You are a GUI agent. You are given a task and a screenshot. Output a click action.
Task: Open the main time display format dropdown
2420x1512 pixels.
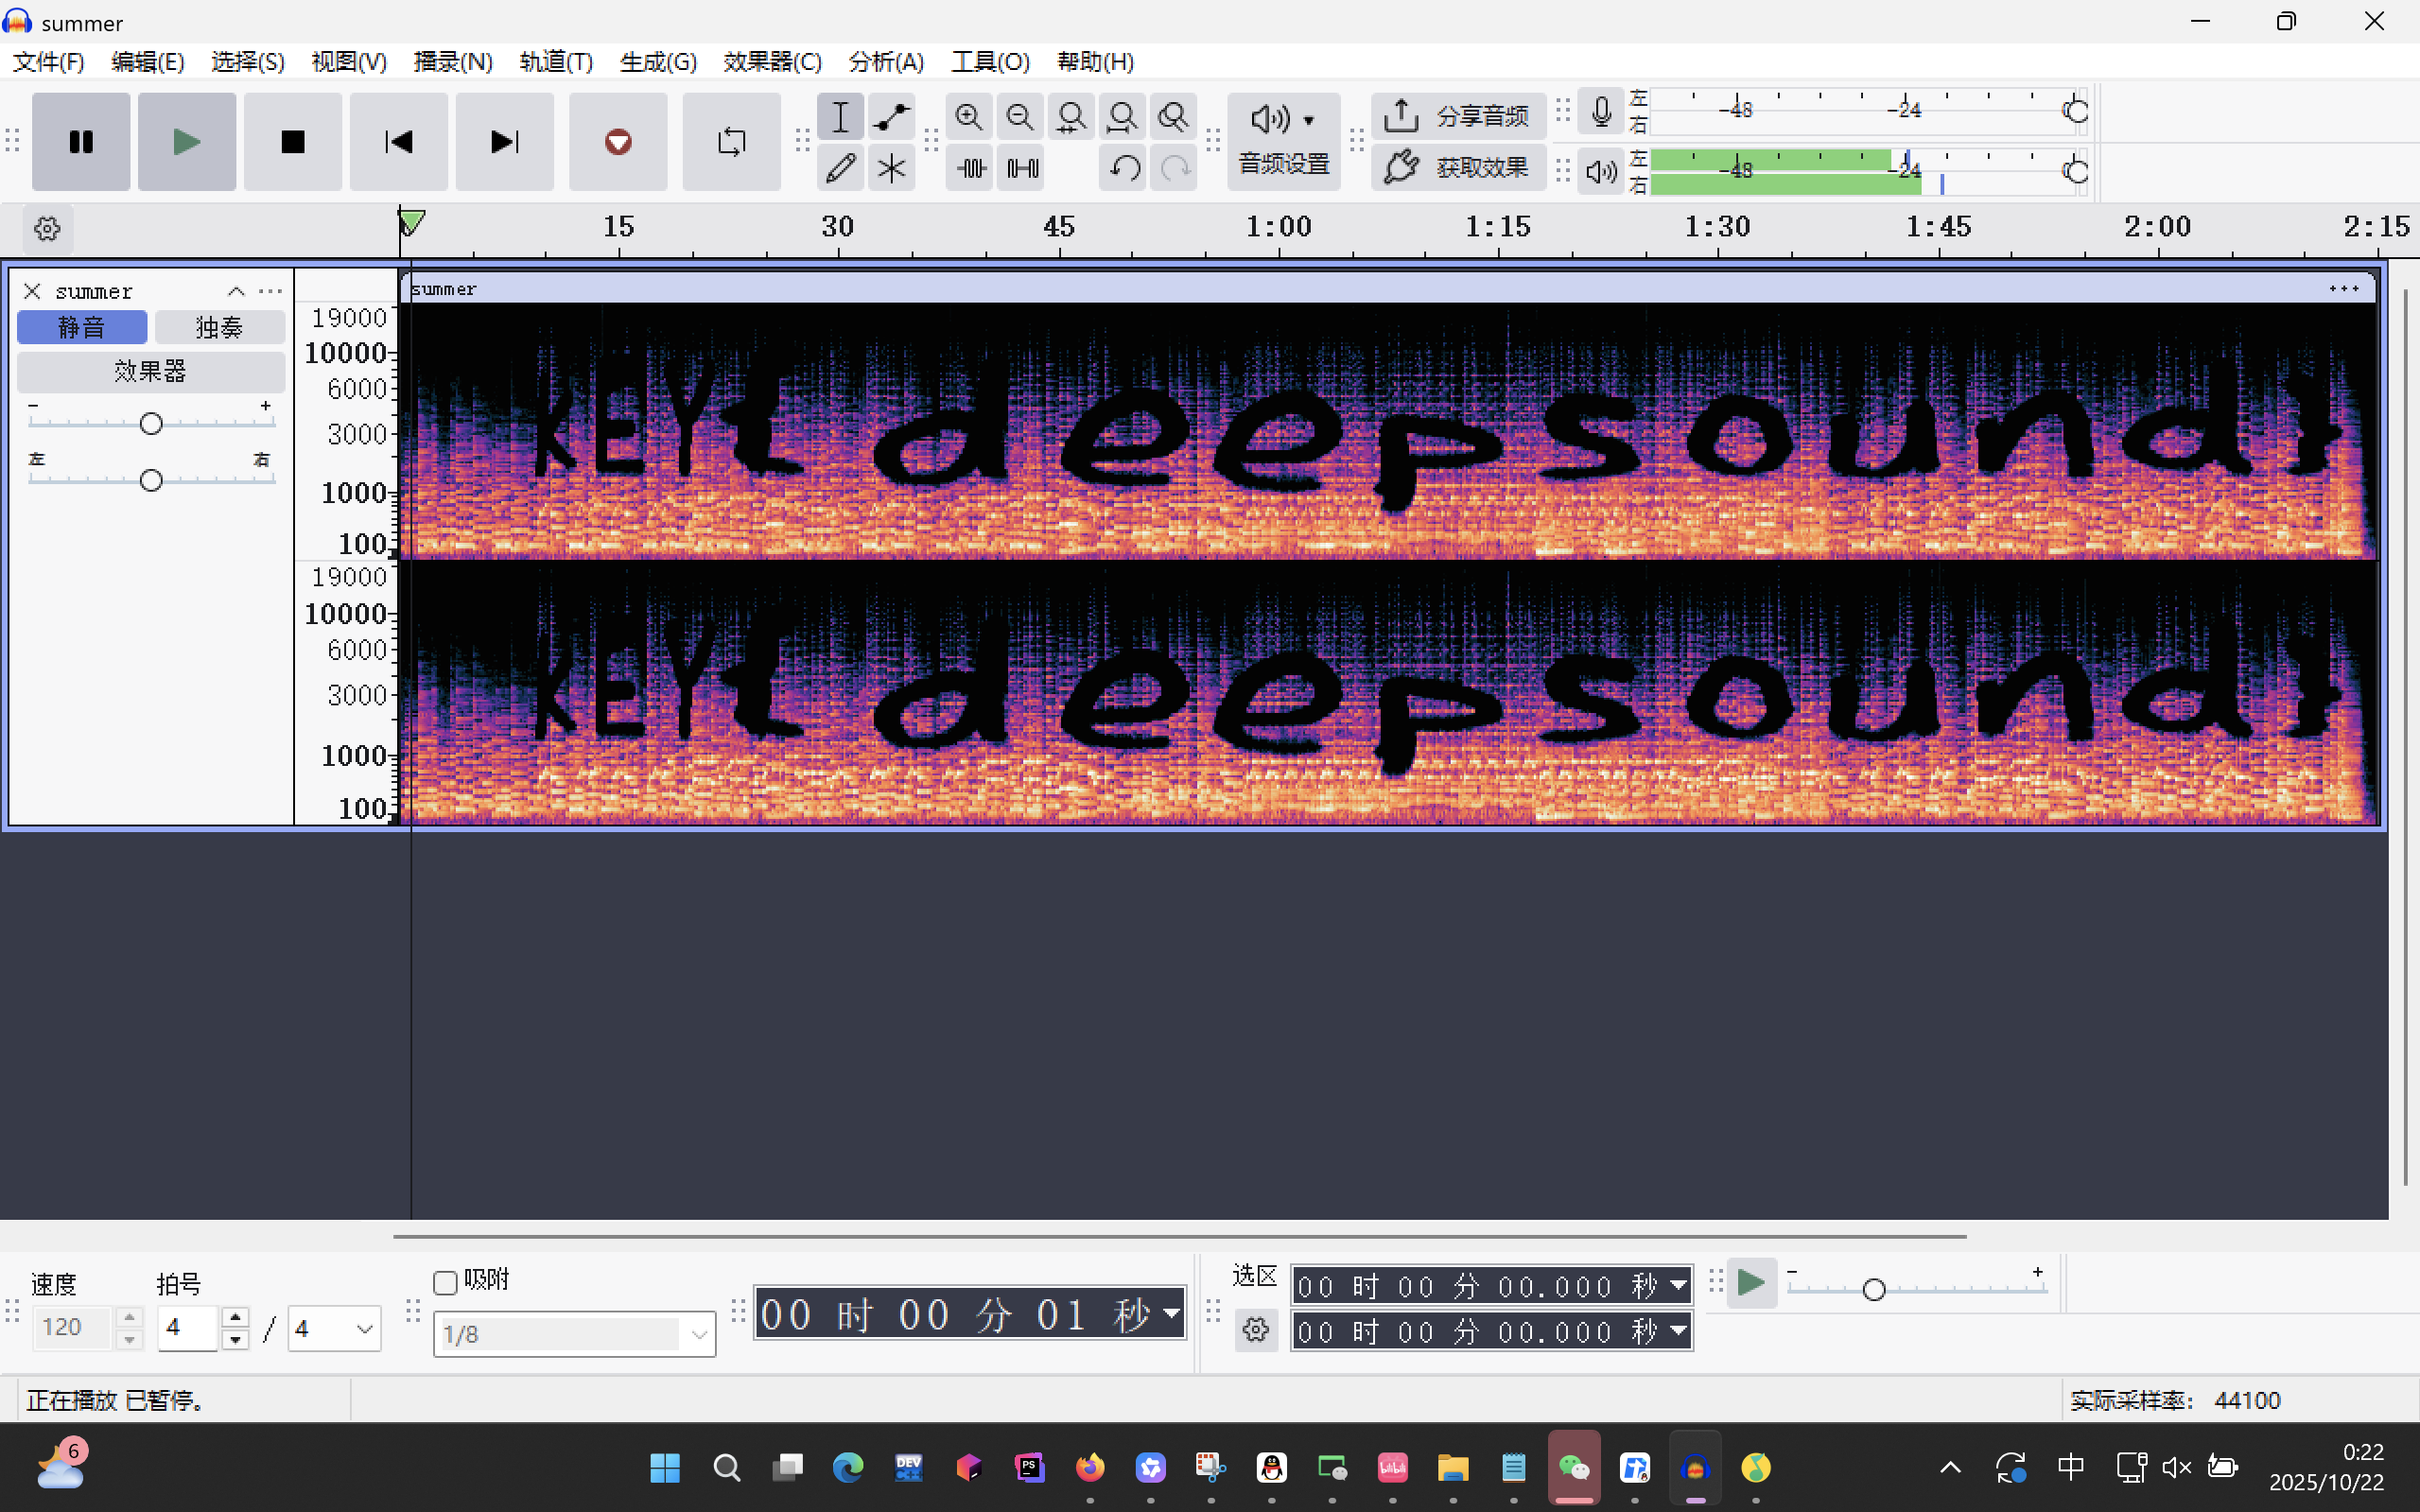[x=1171, y=1313]
